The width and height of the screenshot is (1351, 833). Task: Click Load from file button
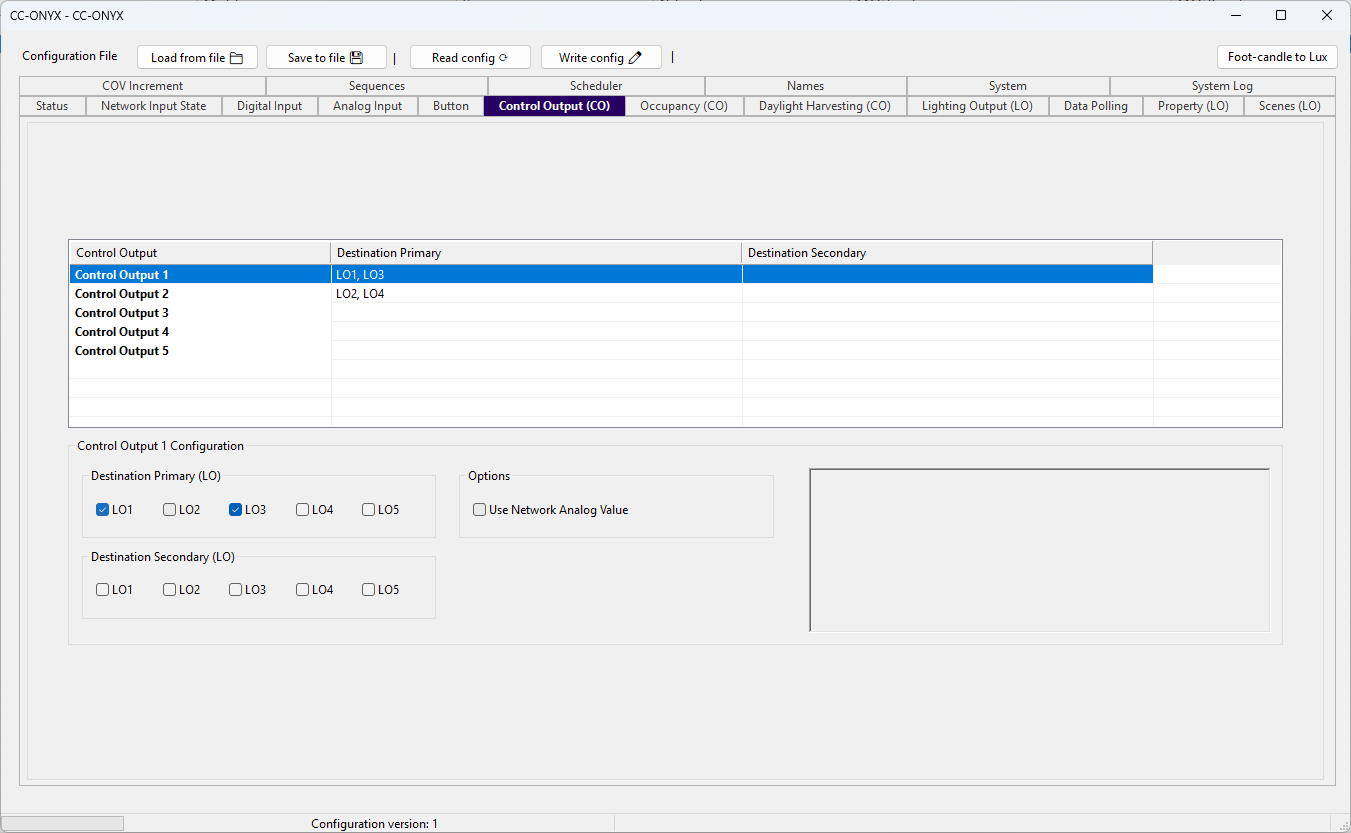tap(197, 57)
